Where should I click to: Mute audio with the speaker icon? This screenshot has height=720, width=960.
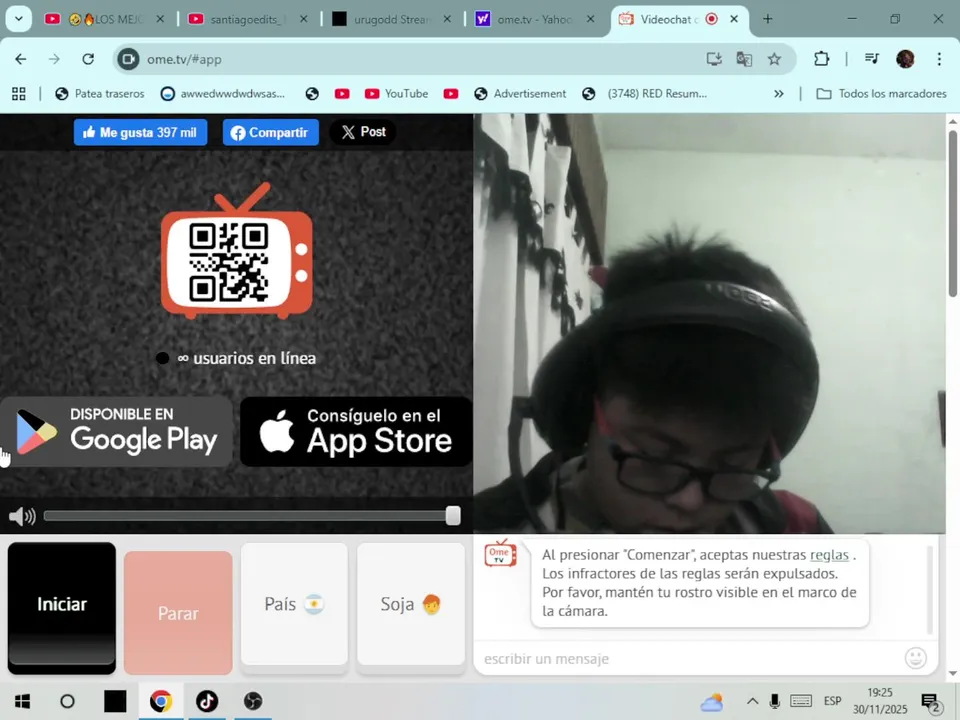[x=22, y=516]
